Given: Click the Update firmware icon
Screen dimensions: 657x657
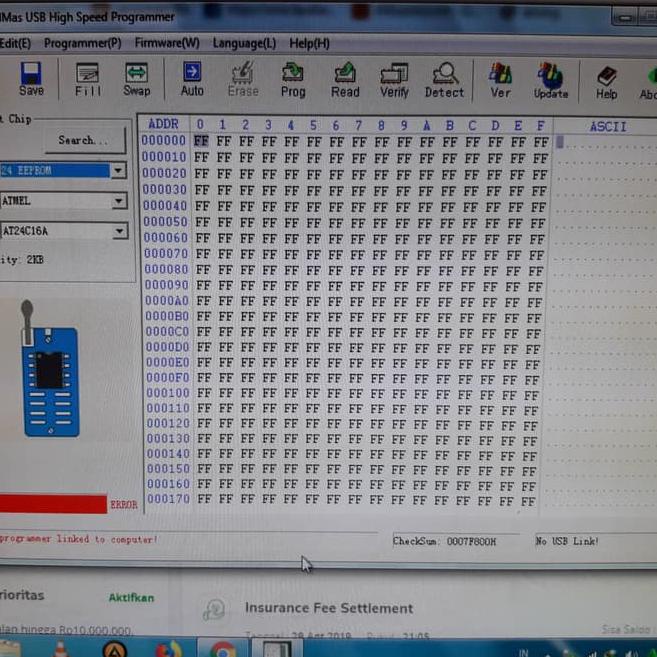Looking at the screenshot, I should pos(551,81).
